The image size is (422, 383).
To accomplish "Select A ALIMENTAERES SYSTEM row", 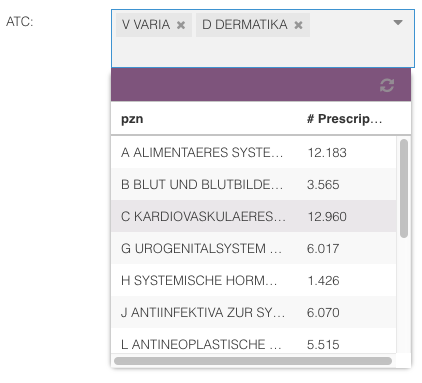I will (253, 153).
